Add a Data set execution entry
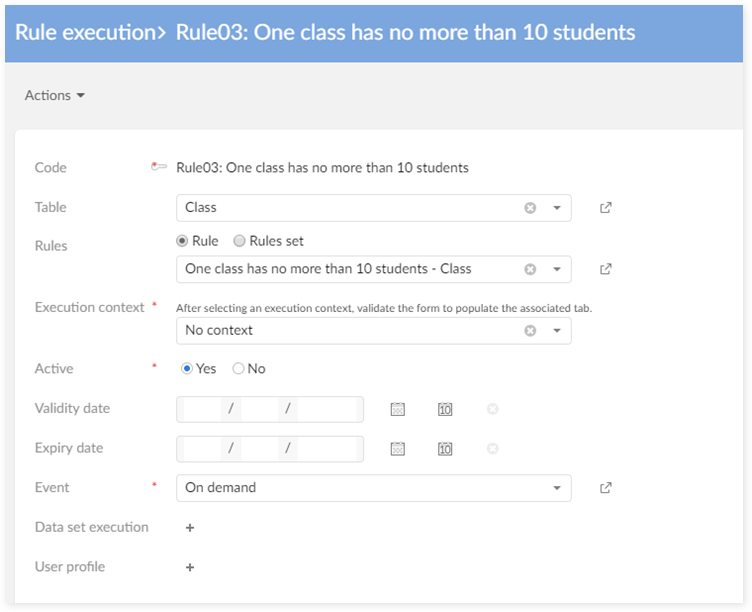Viewport: 752px width, 612px height. [190, 528]
